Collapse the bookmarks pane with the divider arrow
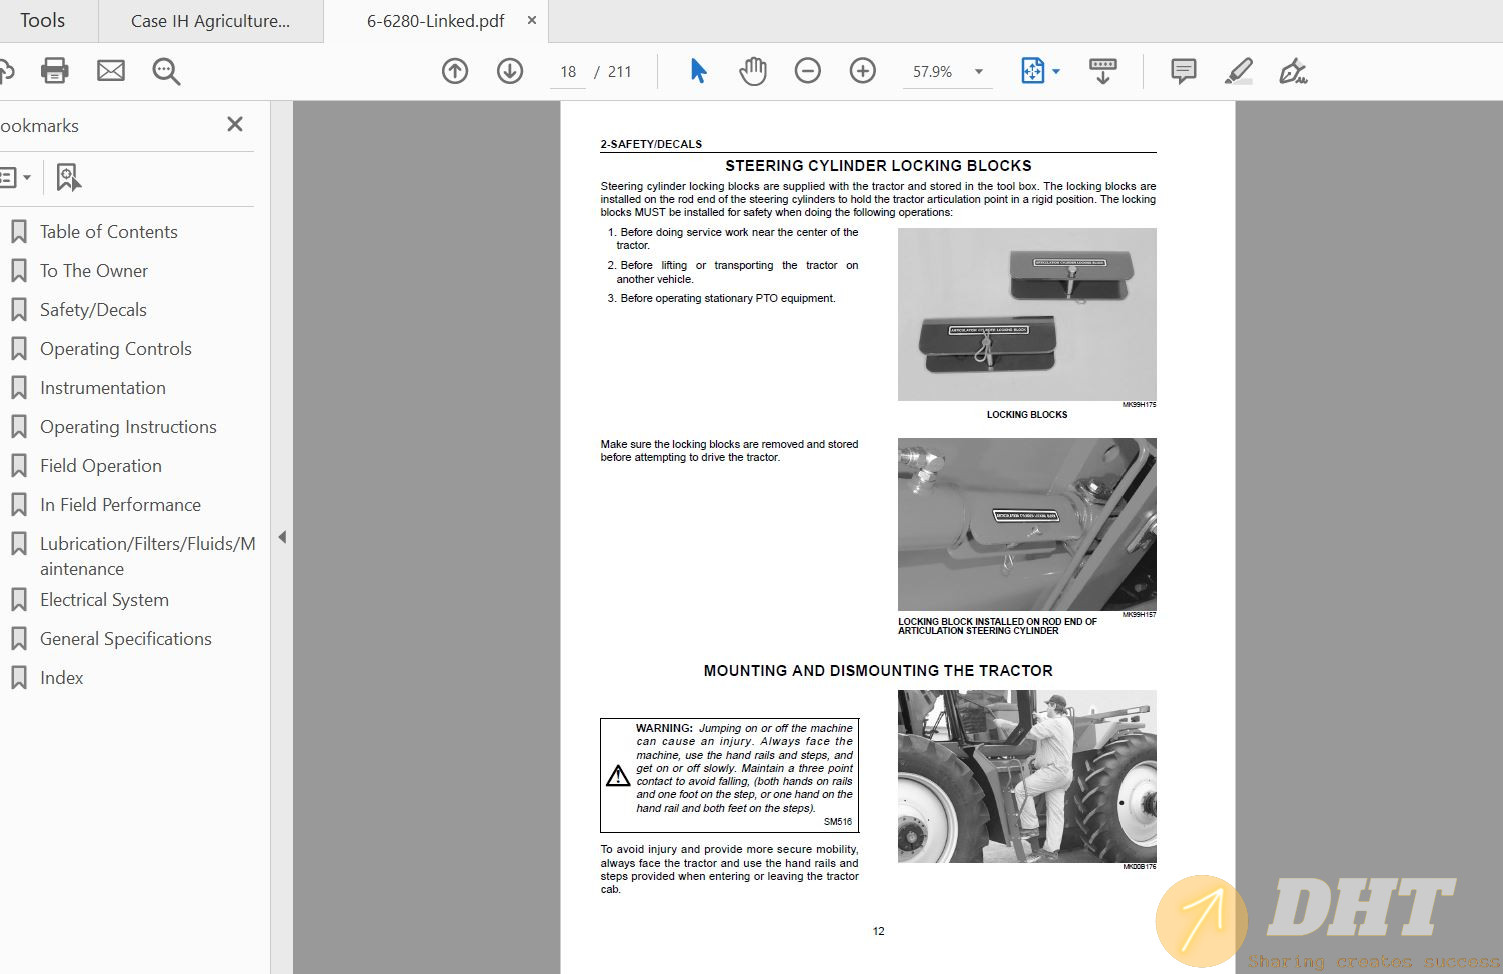 tap(282, 537)
